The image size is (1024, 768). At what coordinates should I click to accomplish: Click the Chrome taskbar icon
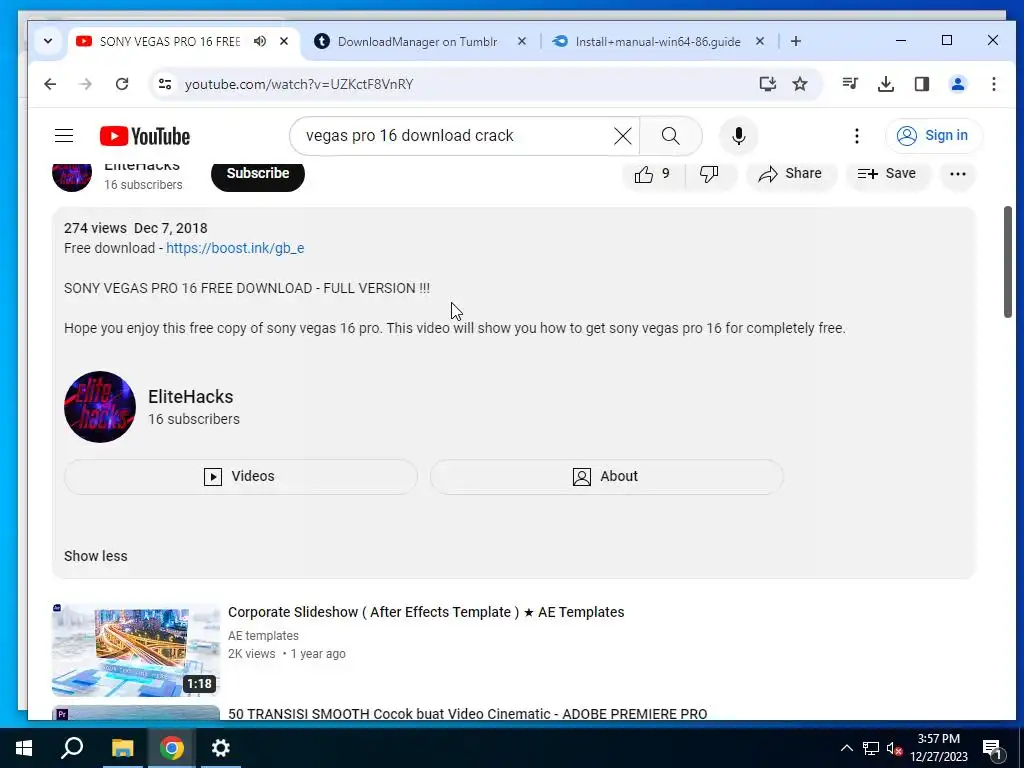pos(172,748)
